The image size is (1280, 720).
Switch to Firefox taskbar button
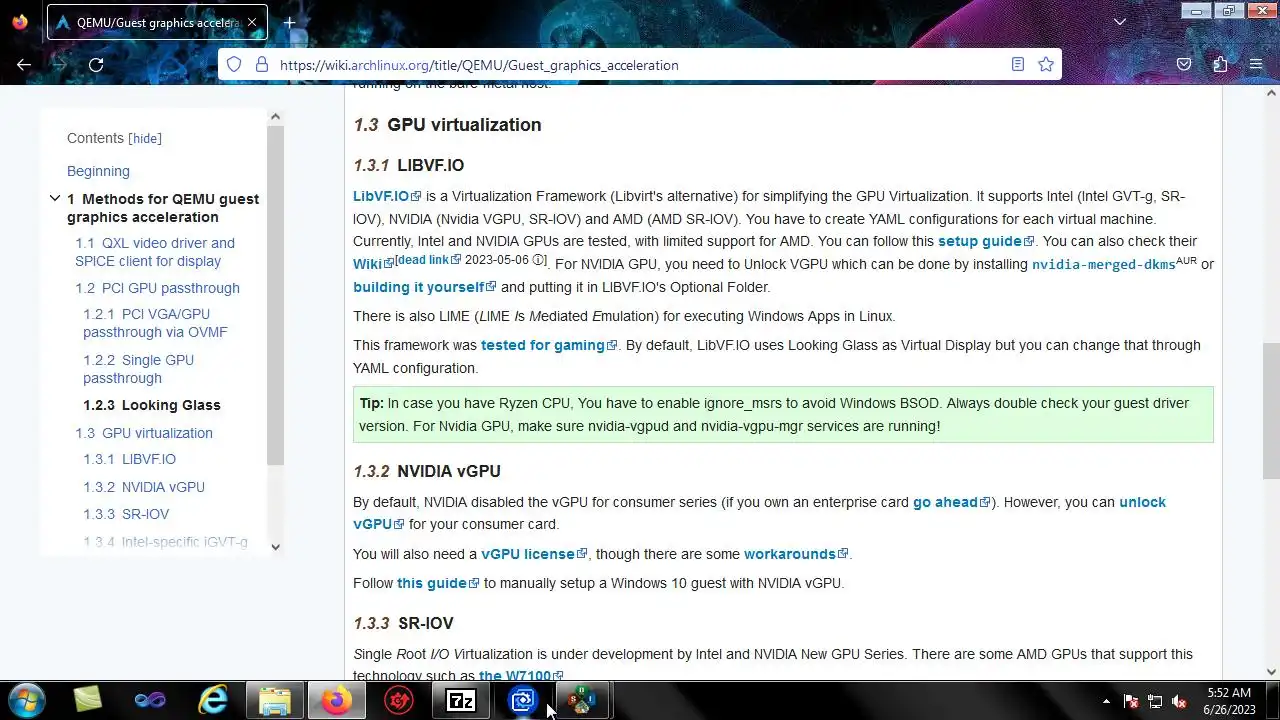336,700
